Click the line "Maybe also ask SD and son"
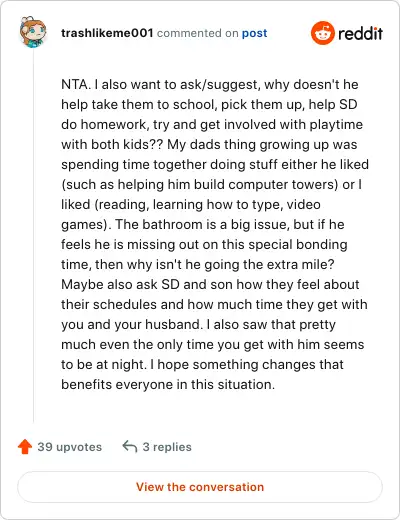The height and width of the screenshot is (520, 400). click(210, 284)
